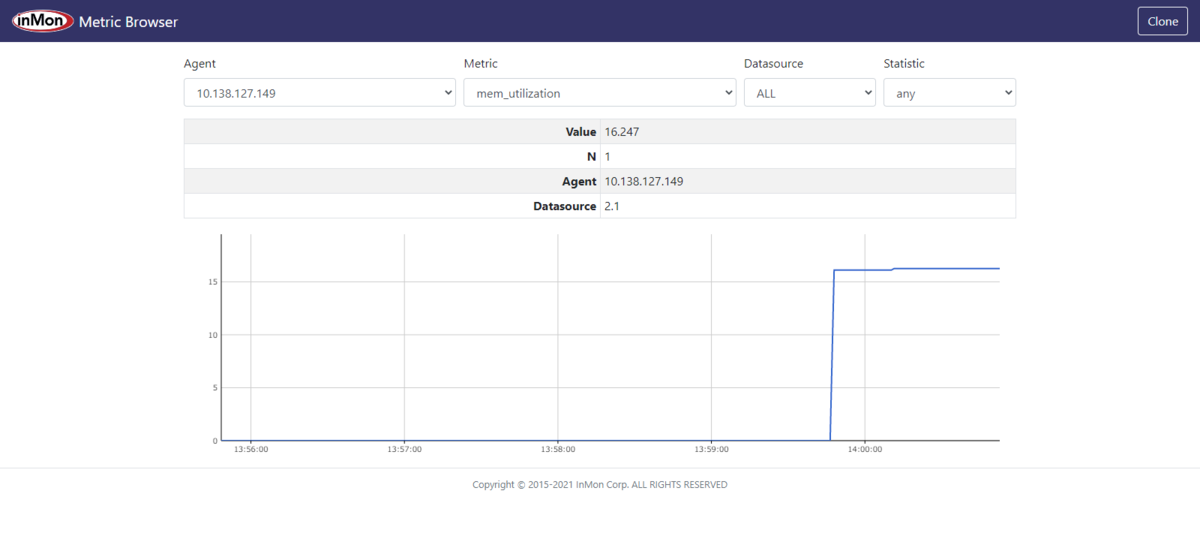Click the Clone button
Viewport: 1200px width, 548px height.
[x=1163, y=21]
